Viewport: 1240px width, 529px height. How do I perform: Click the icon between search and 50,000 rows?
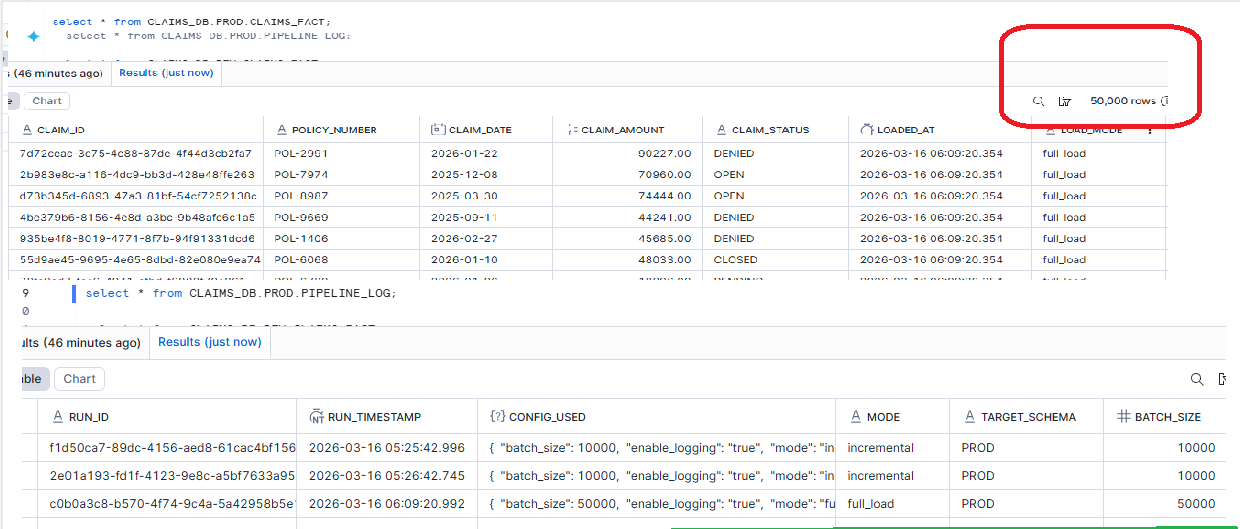(x=1065, y=101)
